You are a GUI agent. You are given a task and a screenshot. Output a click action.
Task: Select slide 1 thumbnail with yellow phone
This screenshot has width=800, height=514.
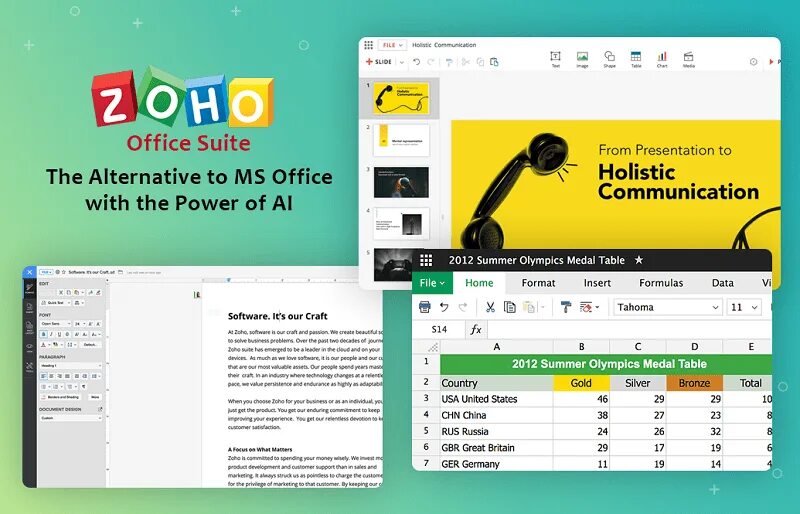pyautogui.click(x=401, y=99)
